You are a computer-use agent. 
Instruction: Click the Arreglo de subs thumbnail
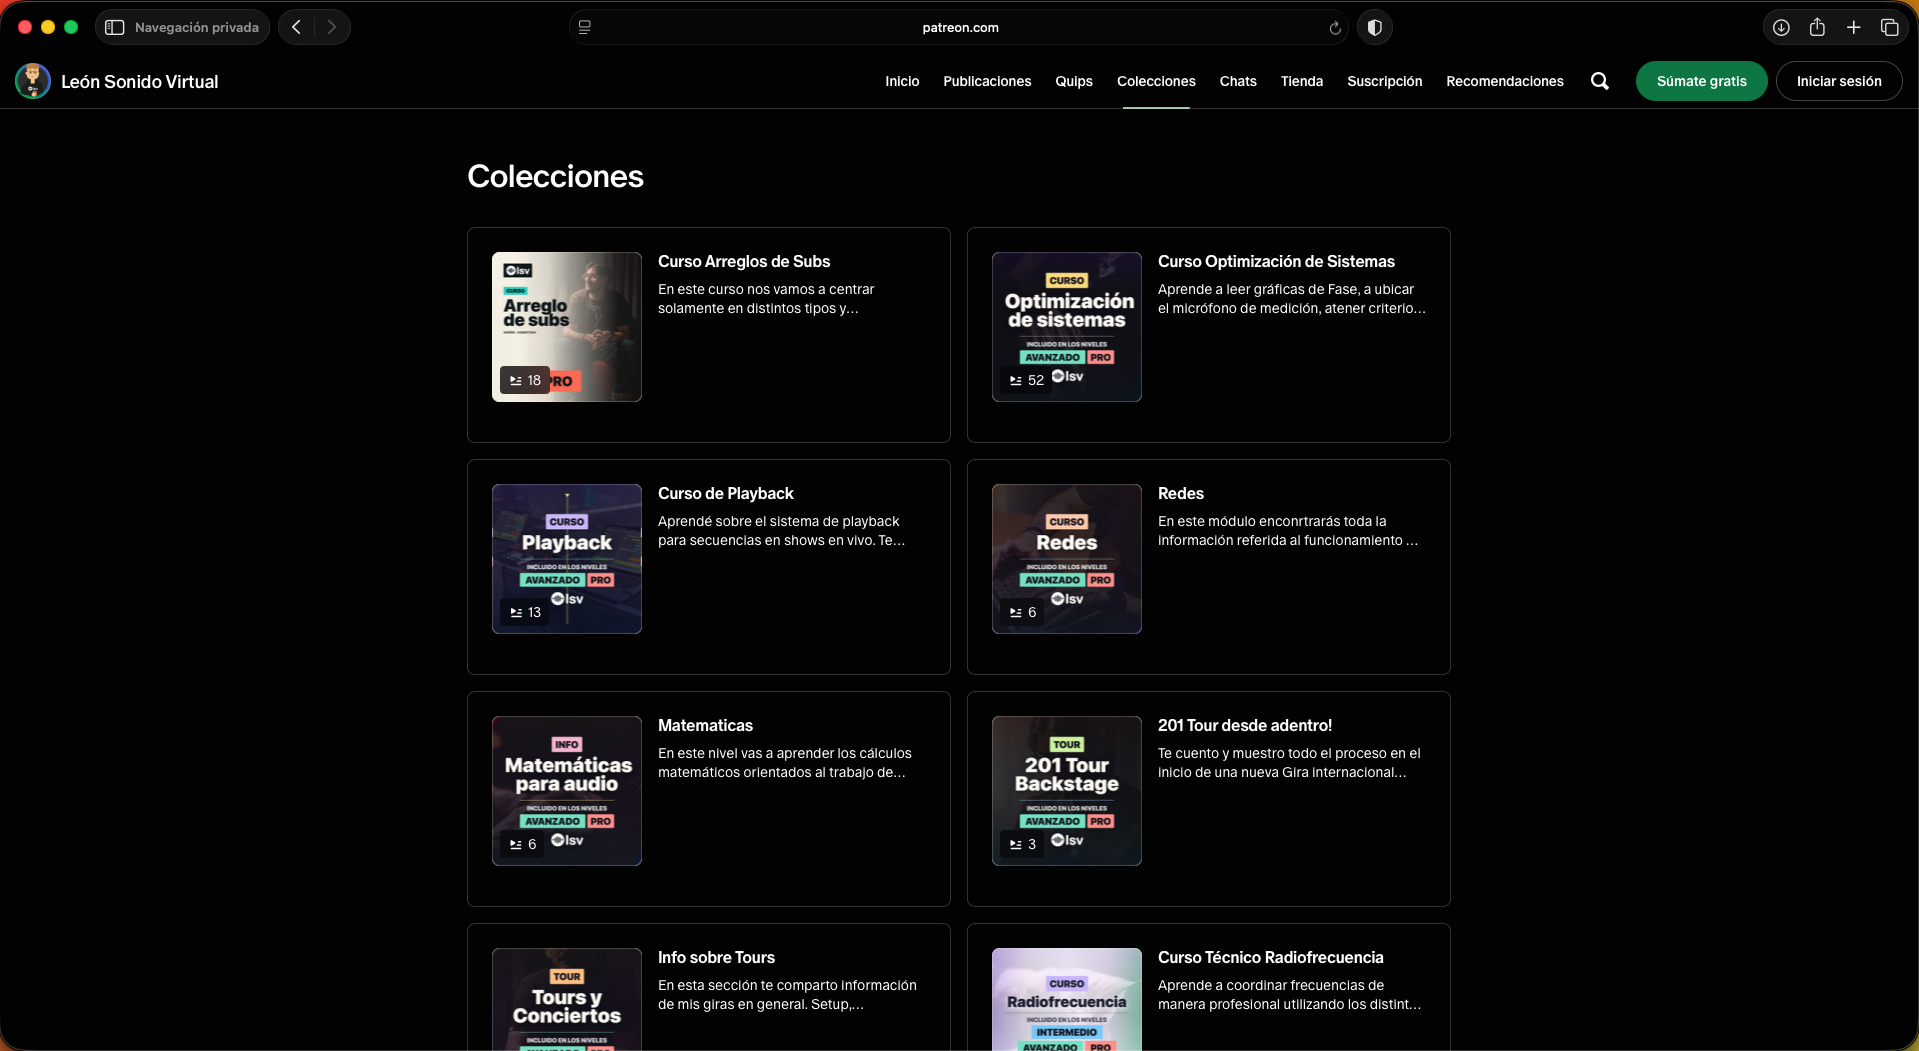pyautogui.click(x=567, y=327)
